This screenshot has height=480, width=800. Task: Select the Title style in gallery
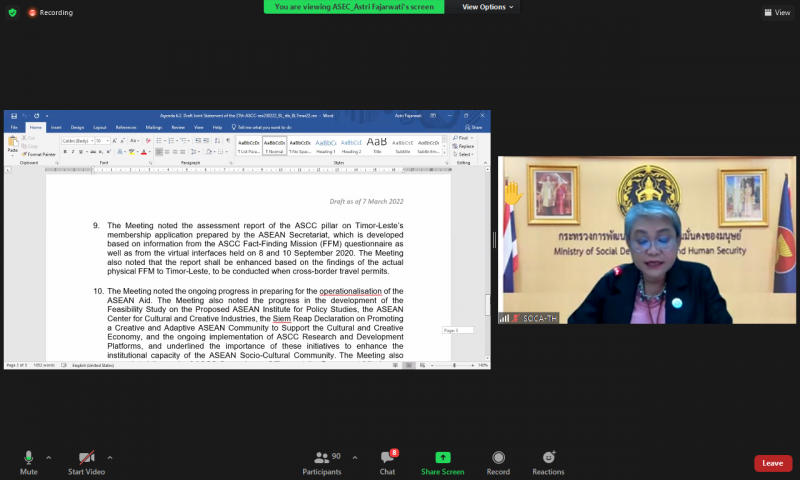(377, 145)
